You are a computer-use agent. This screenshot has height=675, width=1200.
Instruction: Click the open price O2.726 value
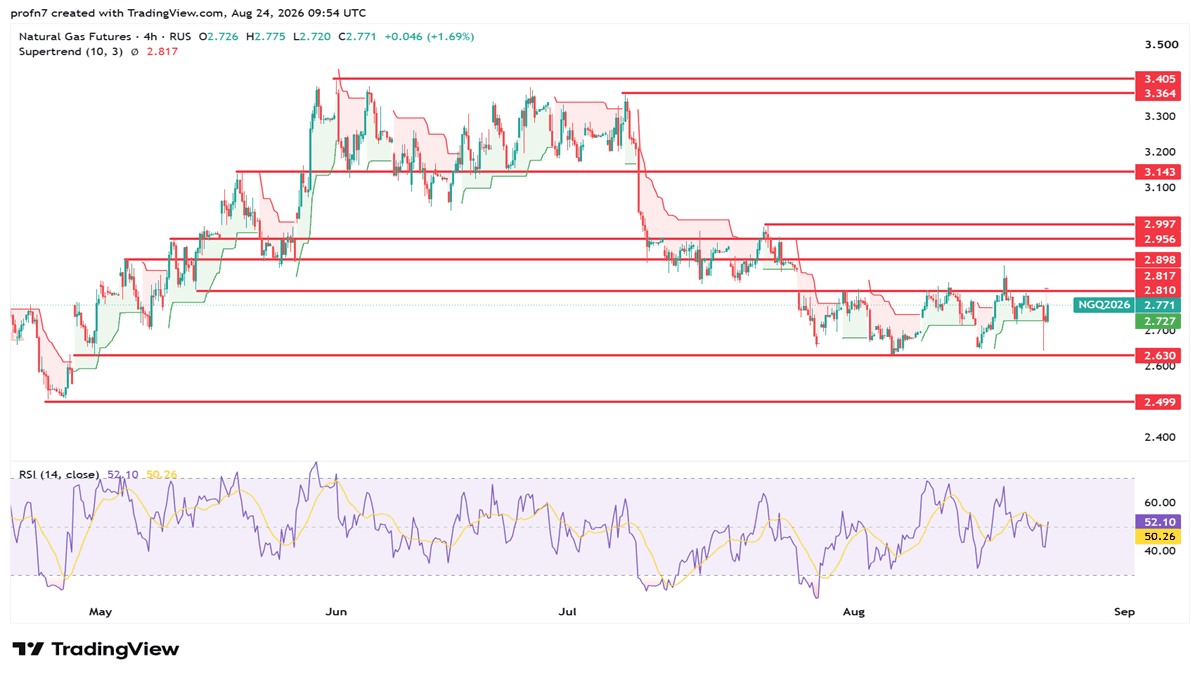[x=218, y=36]
